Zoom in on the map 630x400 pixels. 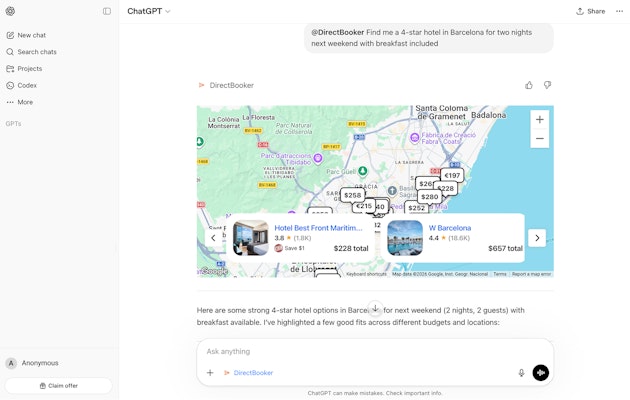coord(540,120)
